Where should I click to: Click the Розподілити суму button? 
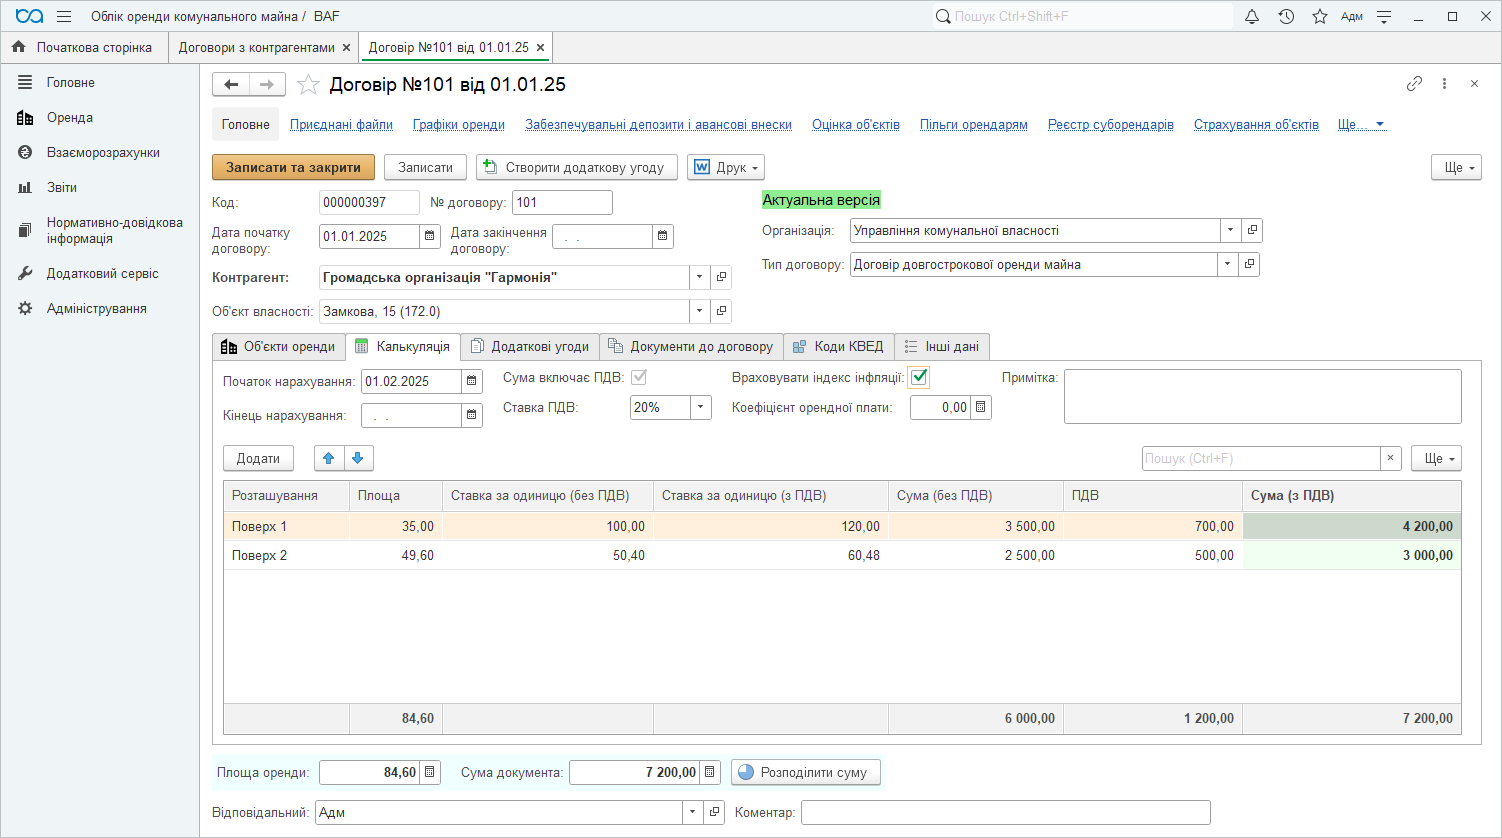(x=806, y=772)
